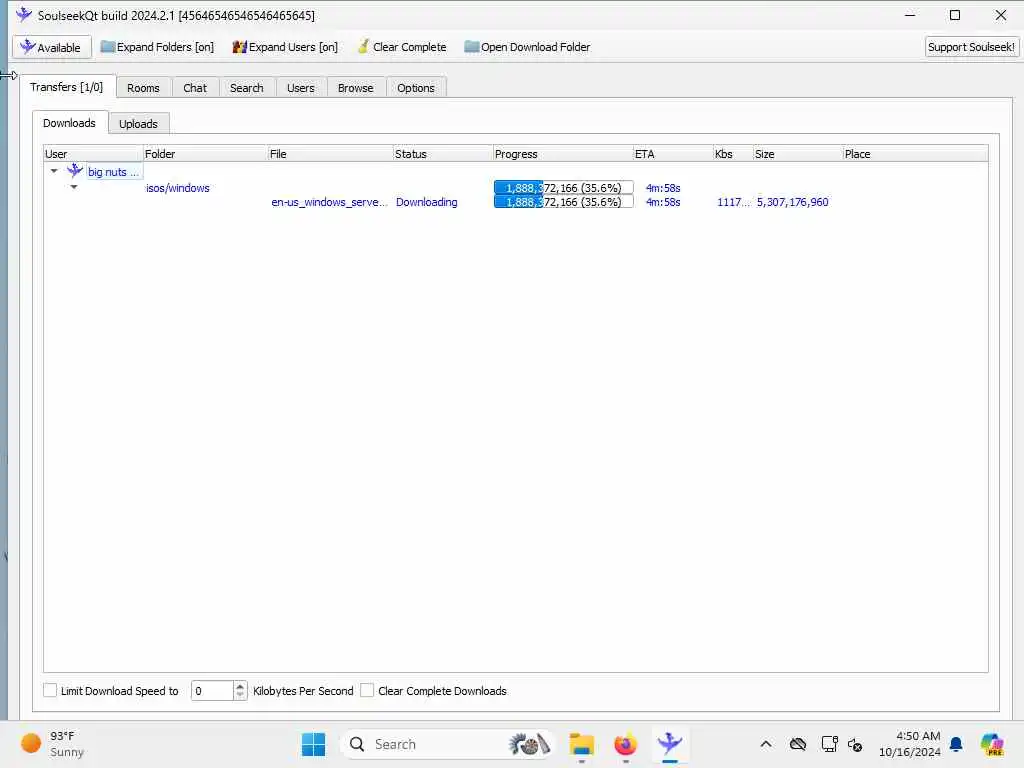Click the SoulseekQt title bar bird icon
Viewport: 1024px width, 768px height.
point(24,14)
